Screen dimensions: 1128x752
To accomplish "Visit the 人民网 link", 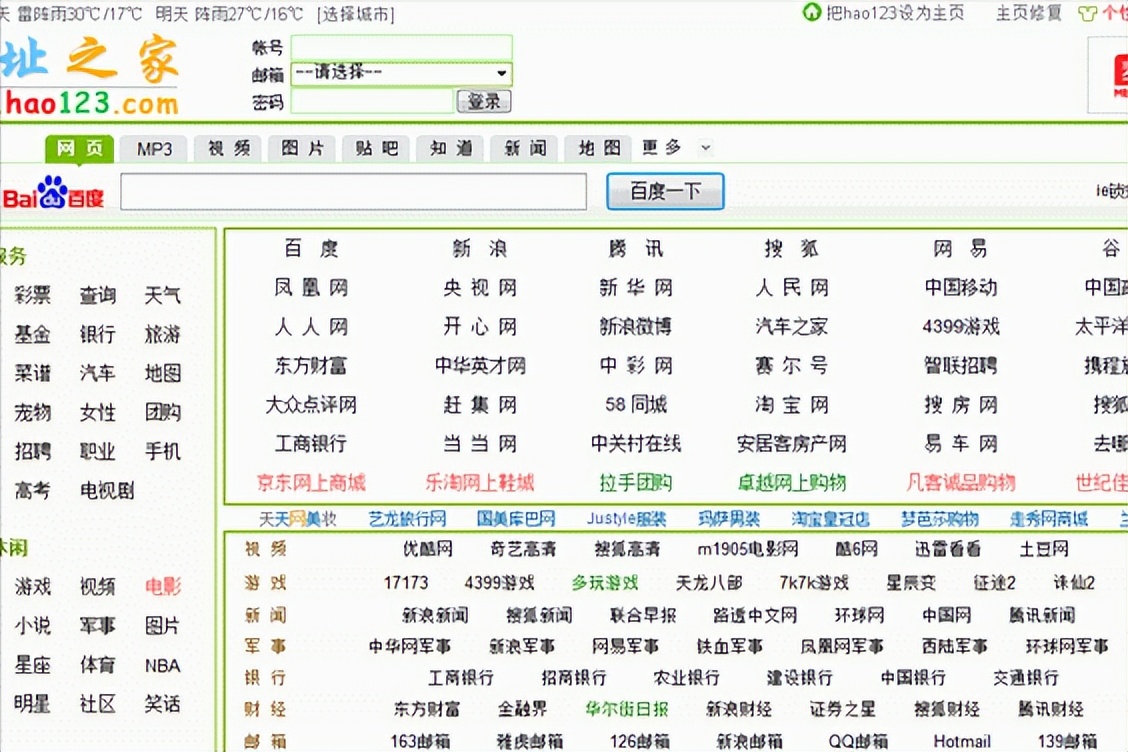I will [791, 288].
